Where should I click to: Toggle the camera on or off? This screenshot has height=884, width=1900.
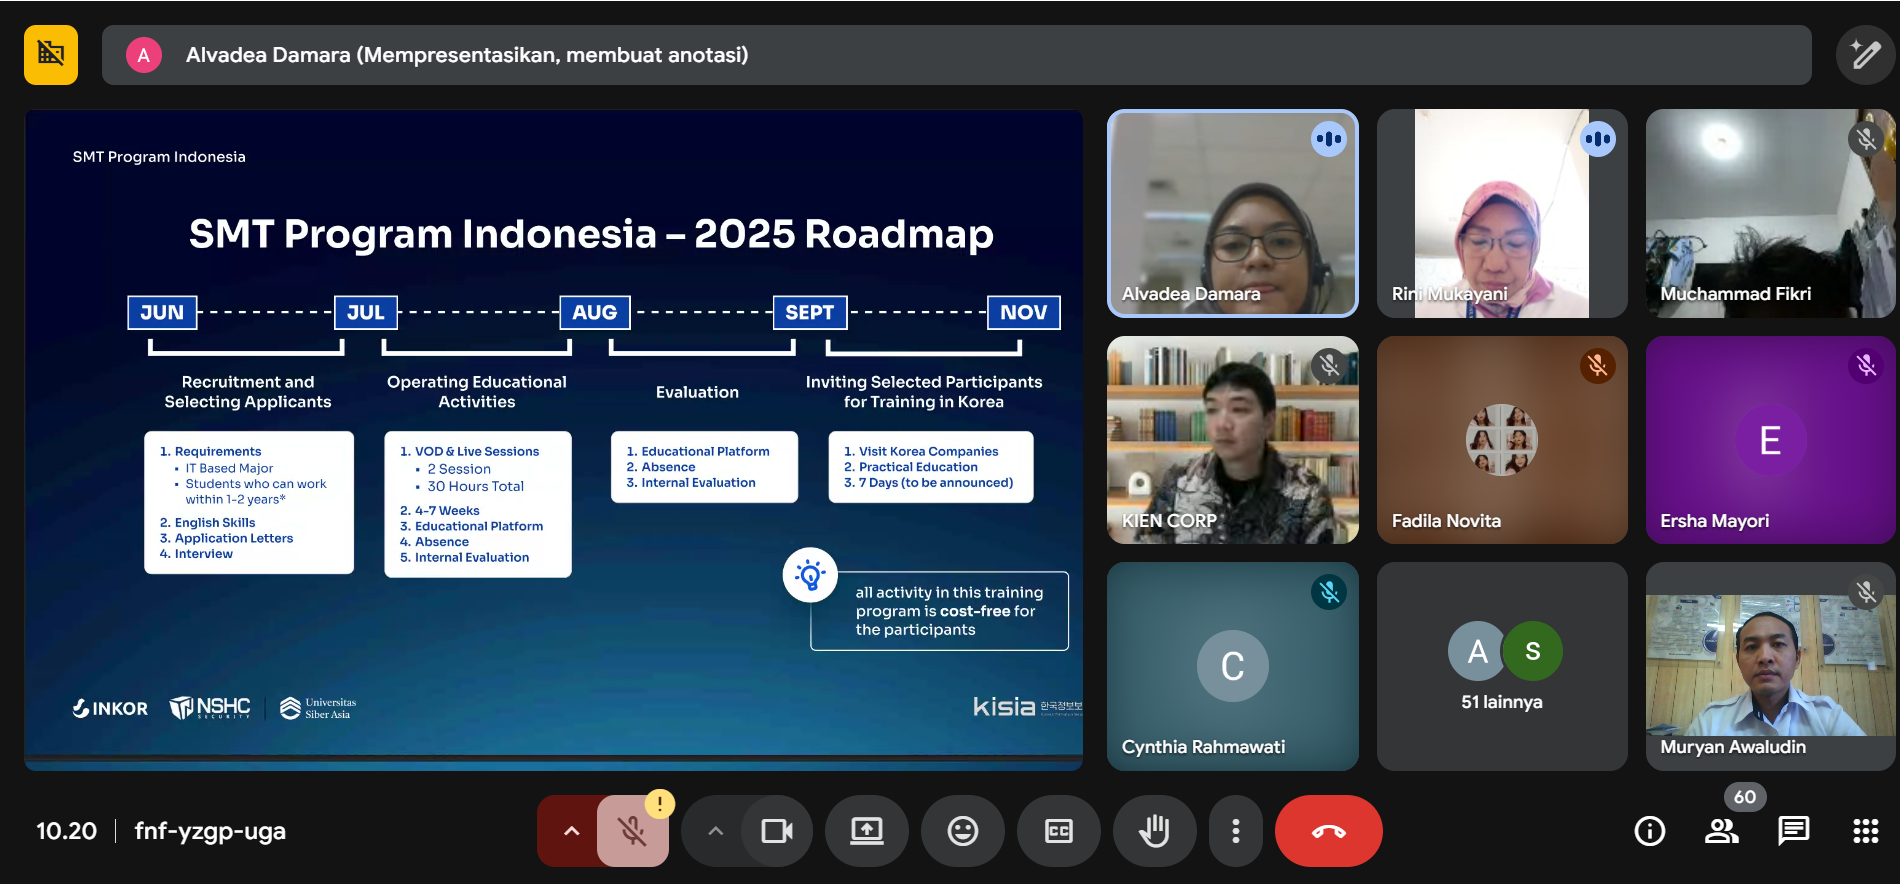click(777, 831)
